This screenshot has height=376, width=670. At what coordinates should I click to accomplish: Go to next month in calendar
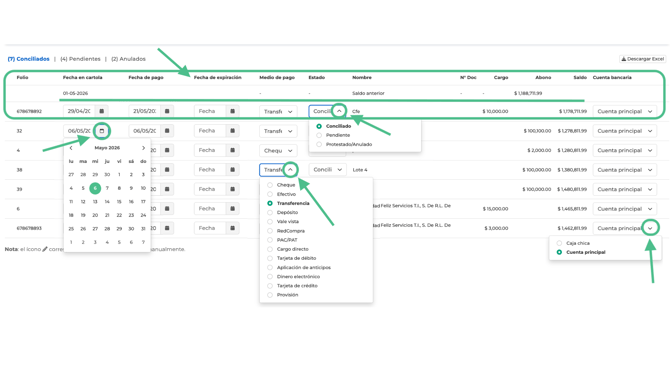pos(143,148)
